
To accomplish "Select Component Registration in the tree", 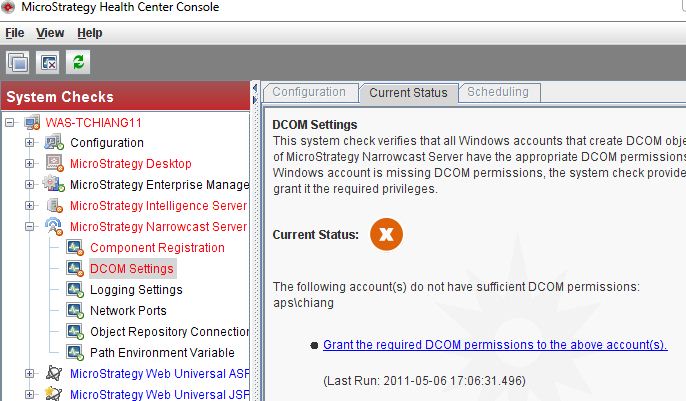I will click(157, 248).
